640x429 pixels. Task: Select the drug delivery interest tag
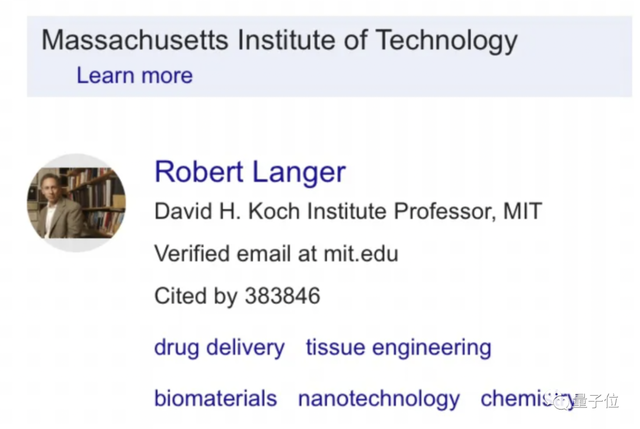(219, 348)
